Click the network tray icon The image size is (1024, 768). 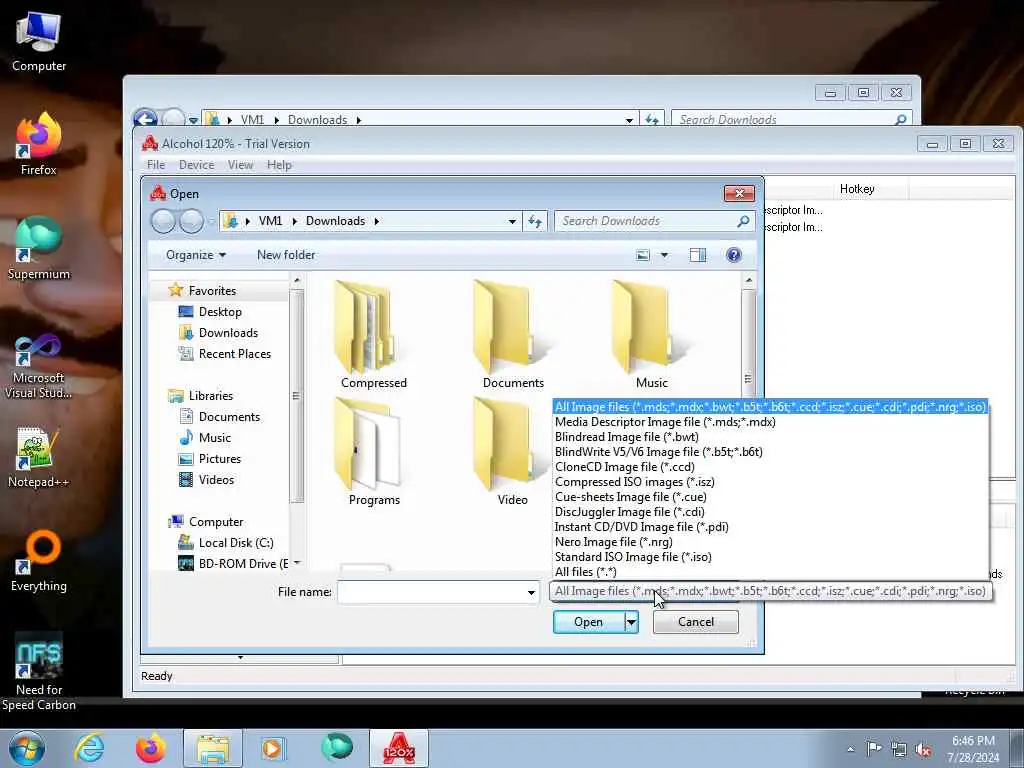[x=899, y=750]
